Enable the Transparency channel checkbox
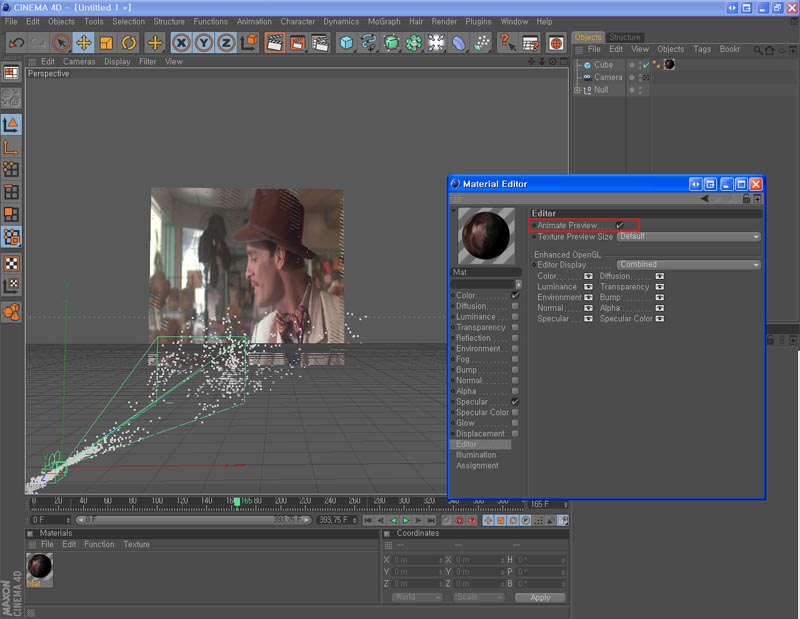The image size is (800, 619). click(x=515, y=327)
